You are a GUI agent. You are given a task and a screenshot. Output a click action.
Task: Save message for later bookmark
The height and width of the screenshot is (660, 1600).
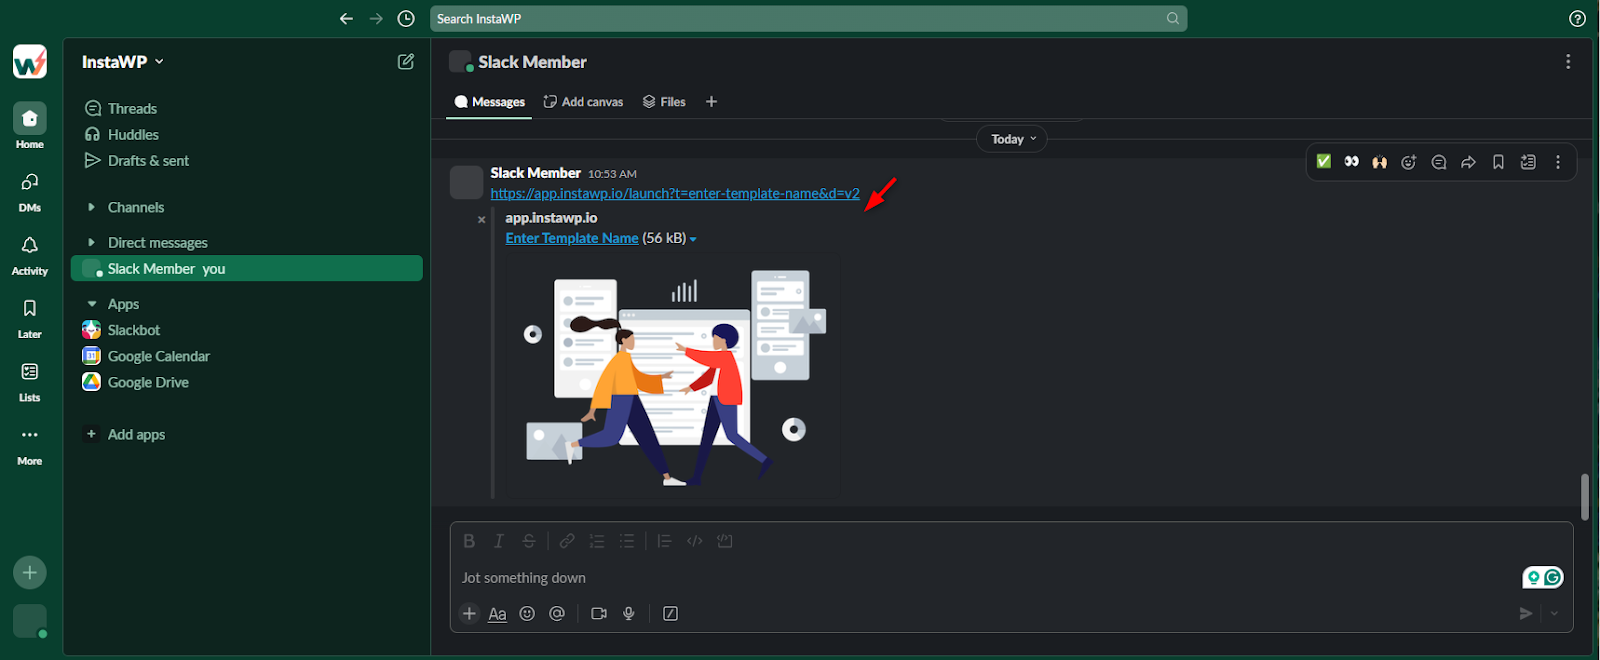[1498, 162]
